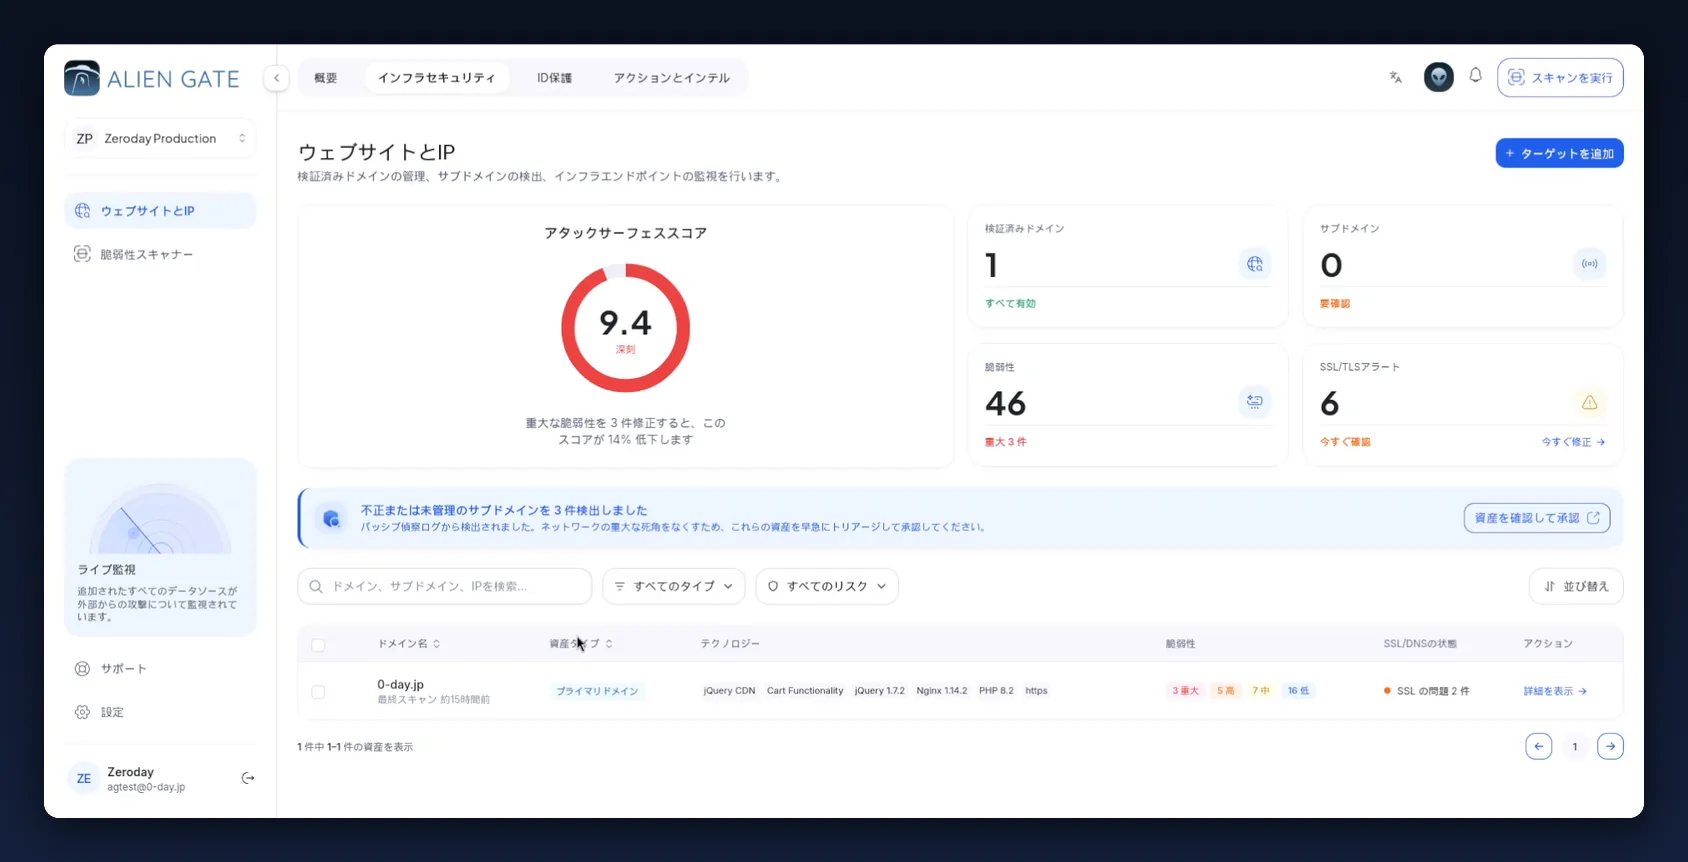Image resolution: width=1688 pixels, height=862 pixels.
Task: Sort by 資産タイプ column header
Action: (580, 643)
